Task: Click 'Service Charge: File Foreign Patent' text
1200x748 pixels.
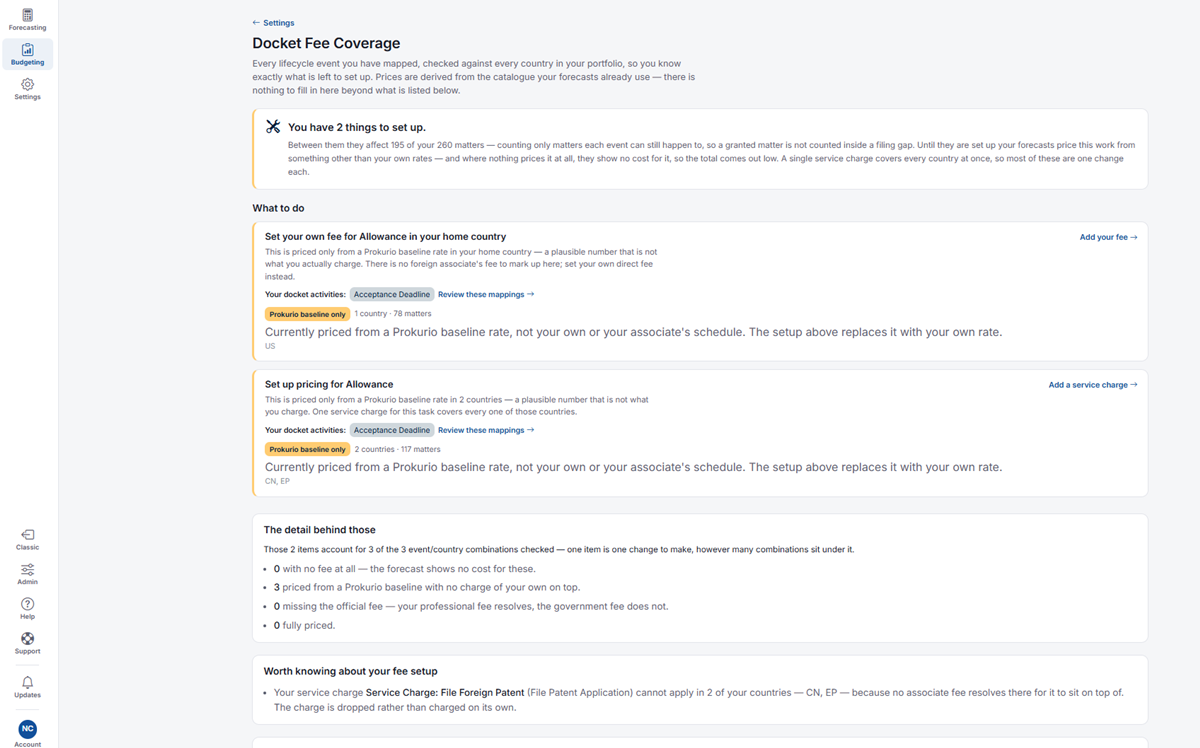Action: point(445,692)
